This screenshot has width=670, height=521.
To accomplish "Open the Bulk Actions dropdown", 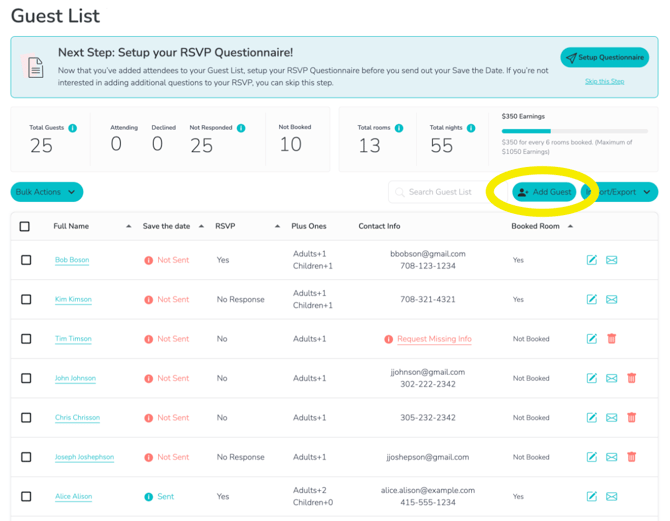I will coord(46,192).
